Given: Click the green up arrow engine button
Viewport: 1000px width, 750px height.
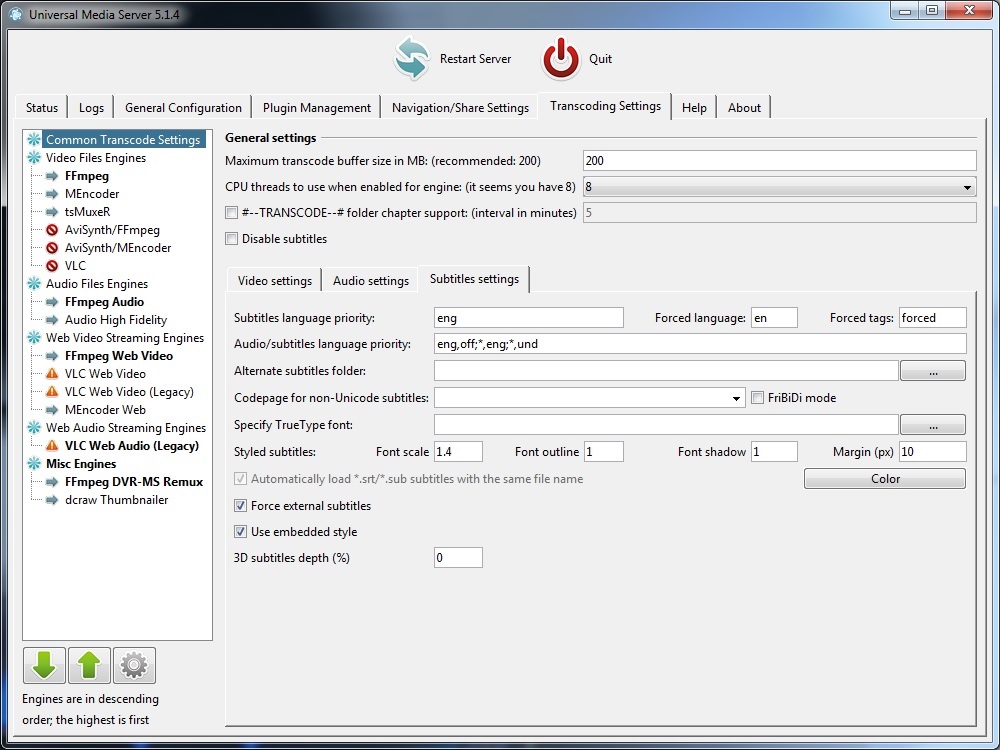Looking at the screenshot, I should coord(89,665).
